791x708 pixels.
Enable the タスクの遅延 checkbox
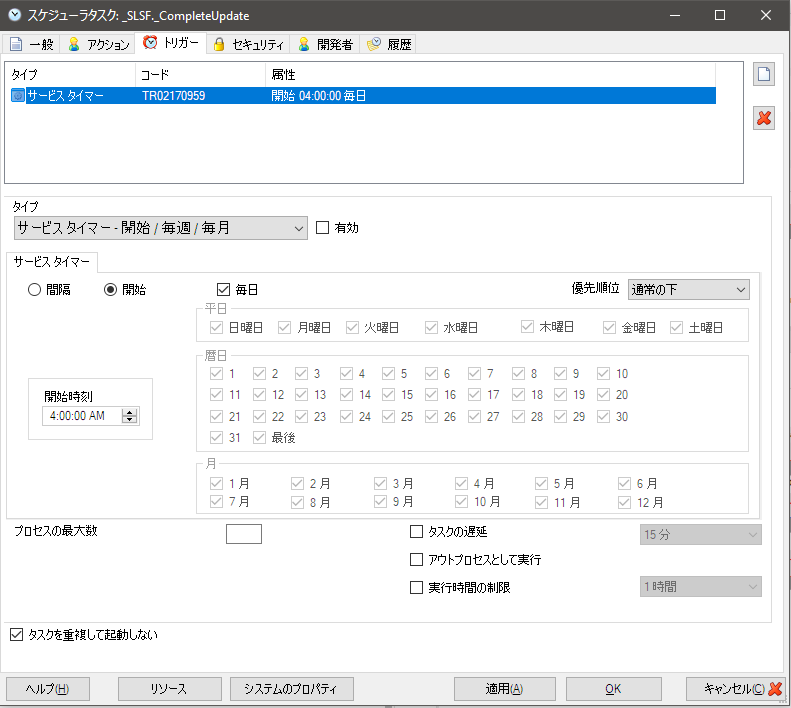416,531
